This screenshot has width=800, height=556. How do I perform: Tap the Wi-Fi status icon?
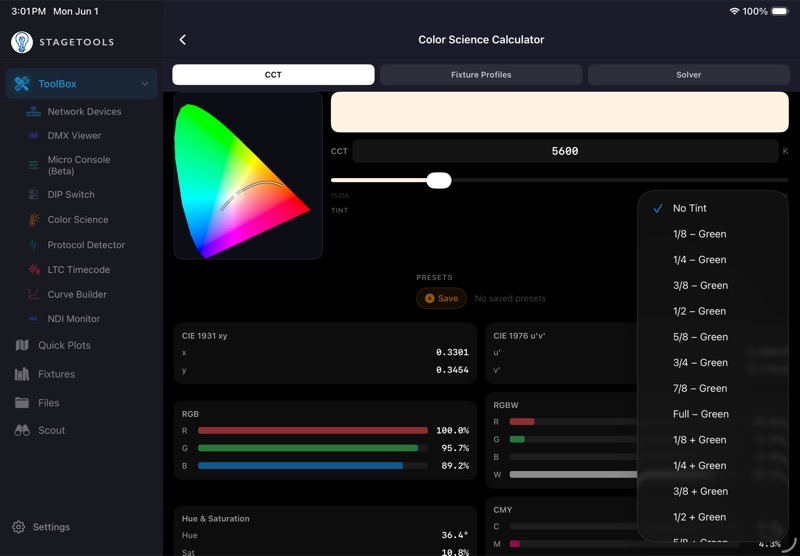click(x=734, y=11)
